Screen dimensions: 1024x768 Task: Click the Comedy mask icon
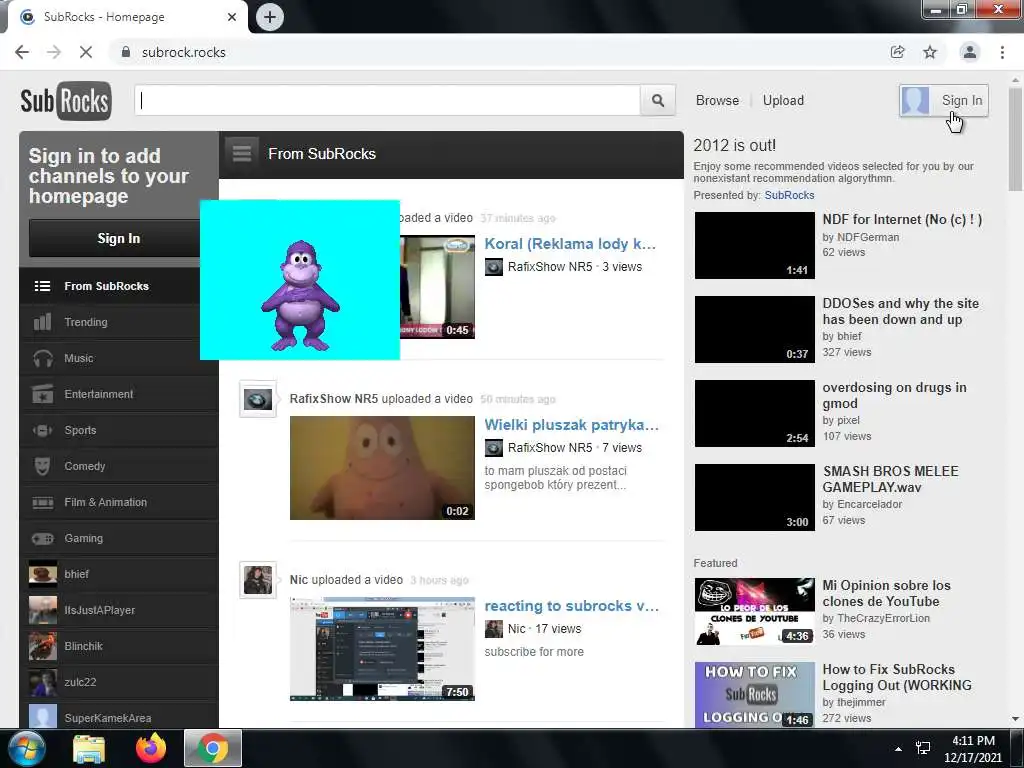point(42,466)
